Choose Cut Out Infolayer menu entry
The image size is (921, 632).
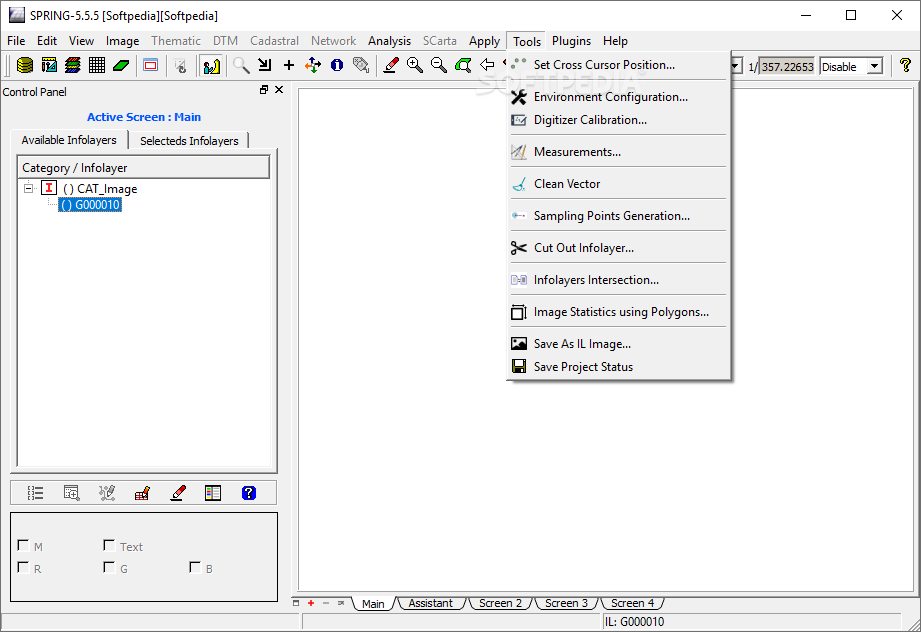[619, 248]
